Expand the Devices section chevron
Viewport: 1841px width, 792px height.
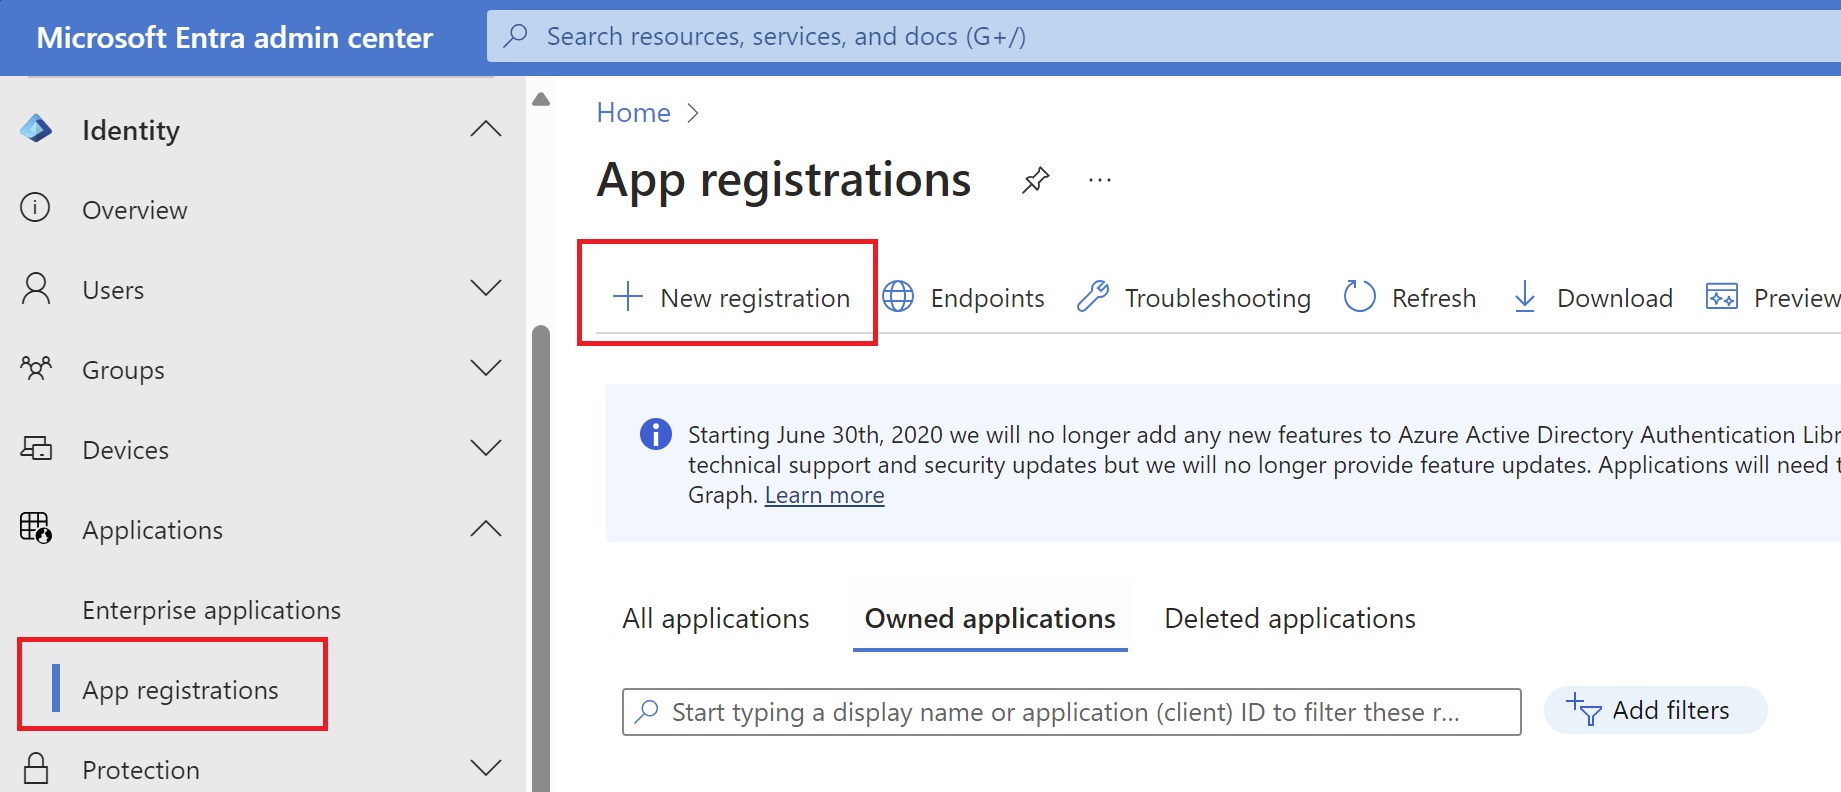pyautogui.click(x=486, y=448)
